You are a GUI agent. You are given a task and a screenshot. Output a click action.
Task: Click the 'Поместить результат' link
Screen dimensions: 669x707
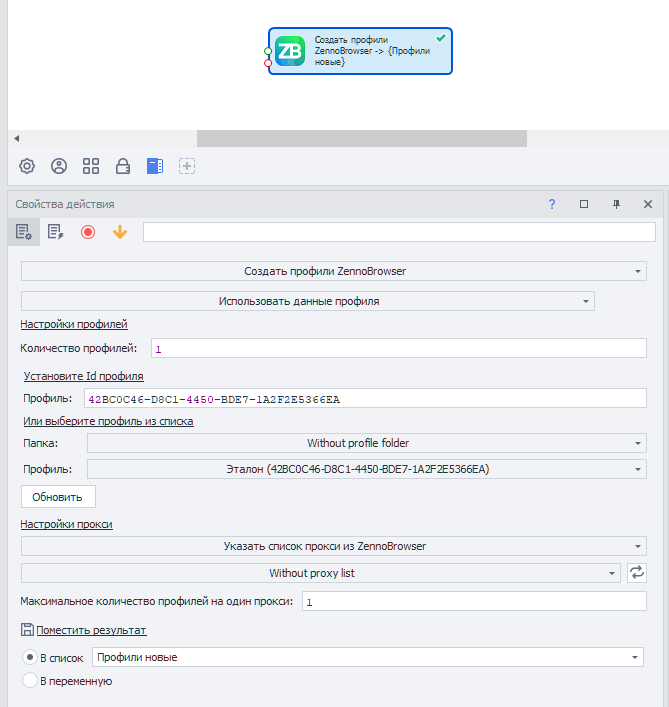(x=91, y=630)
